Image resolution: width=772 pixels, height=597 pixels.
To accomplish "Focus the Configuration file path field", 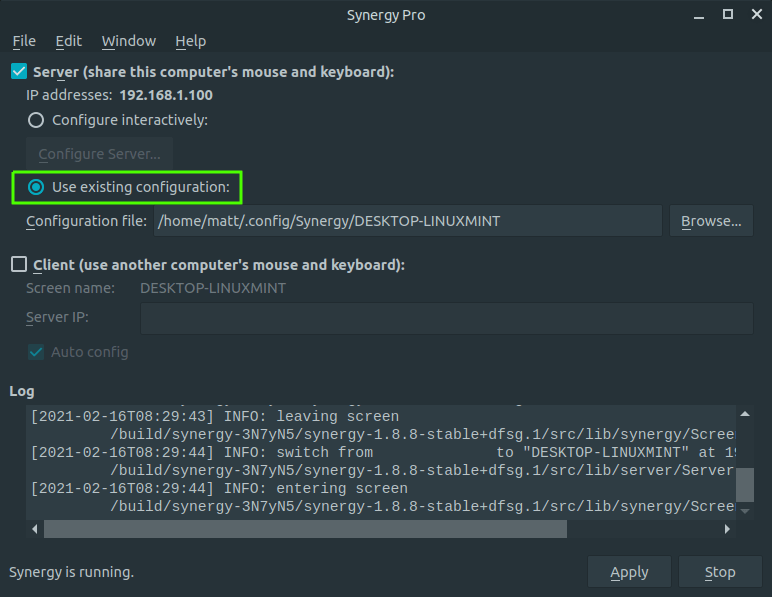I will [407, 221].
